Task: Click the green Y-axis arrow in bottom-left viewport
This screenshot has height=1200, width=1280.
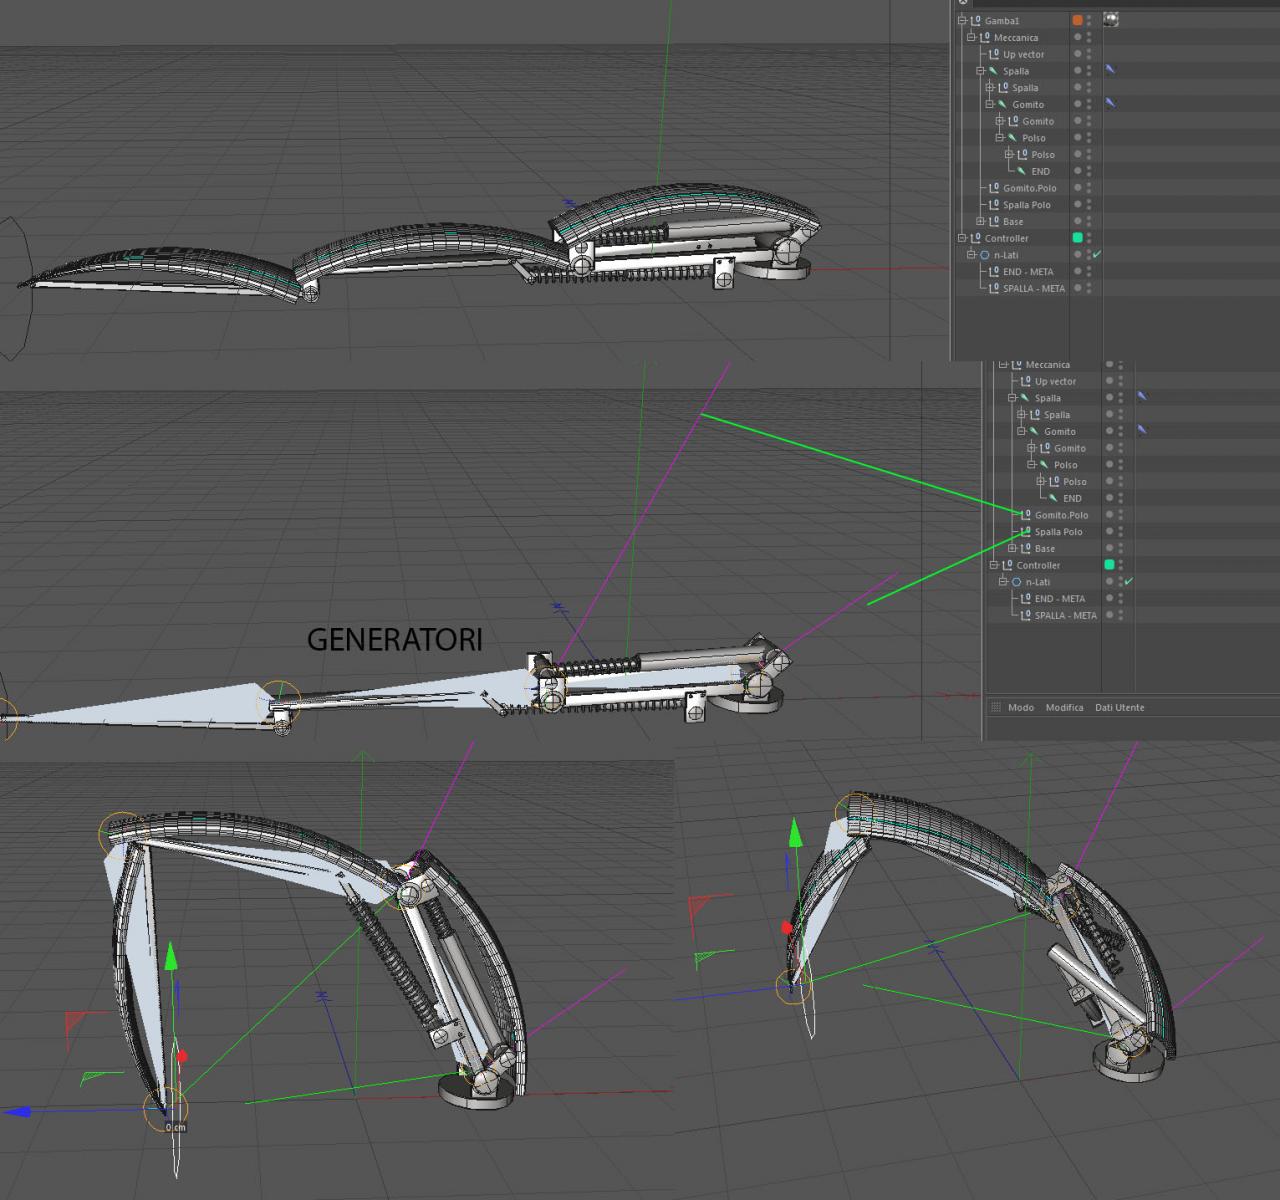Action: coord(171,956)
